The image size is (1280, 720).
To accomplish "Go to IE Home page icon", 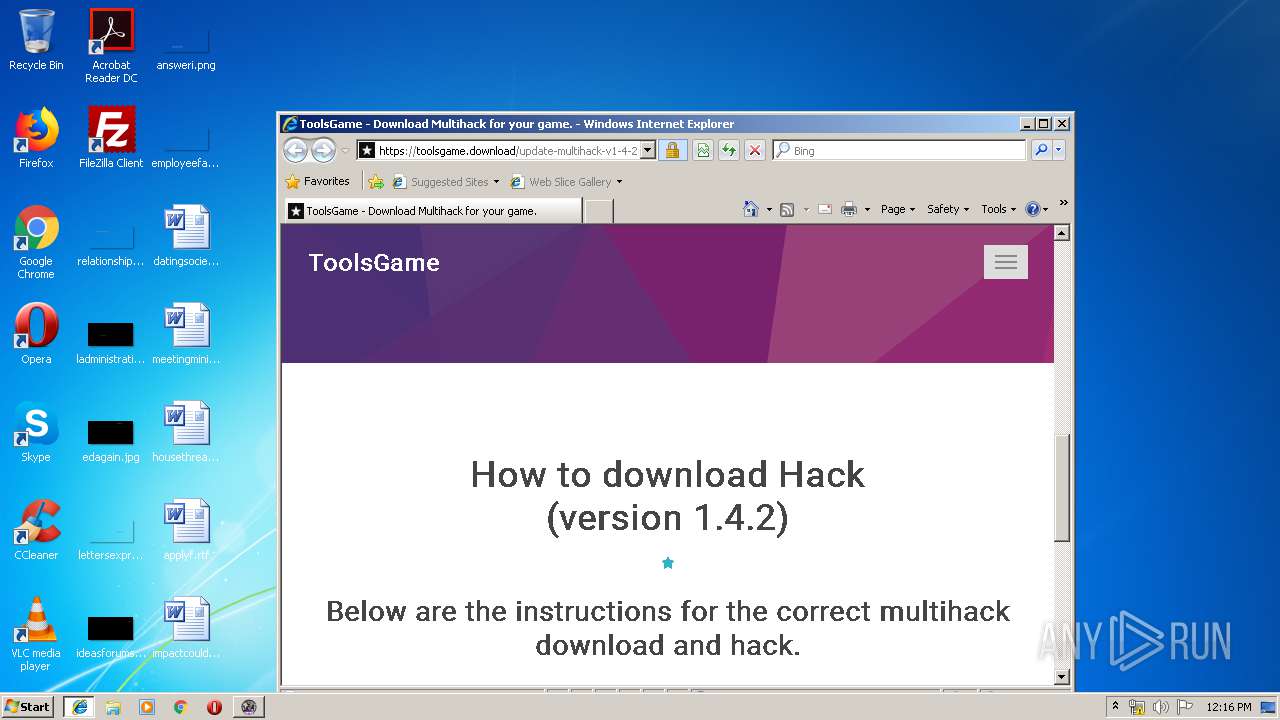I will [751, 209].
